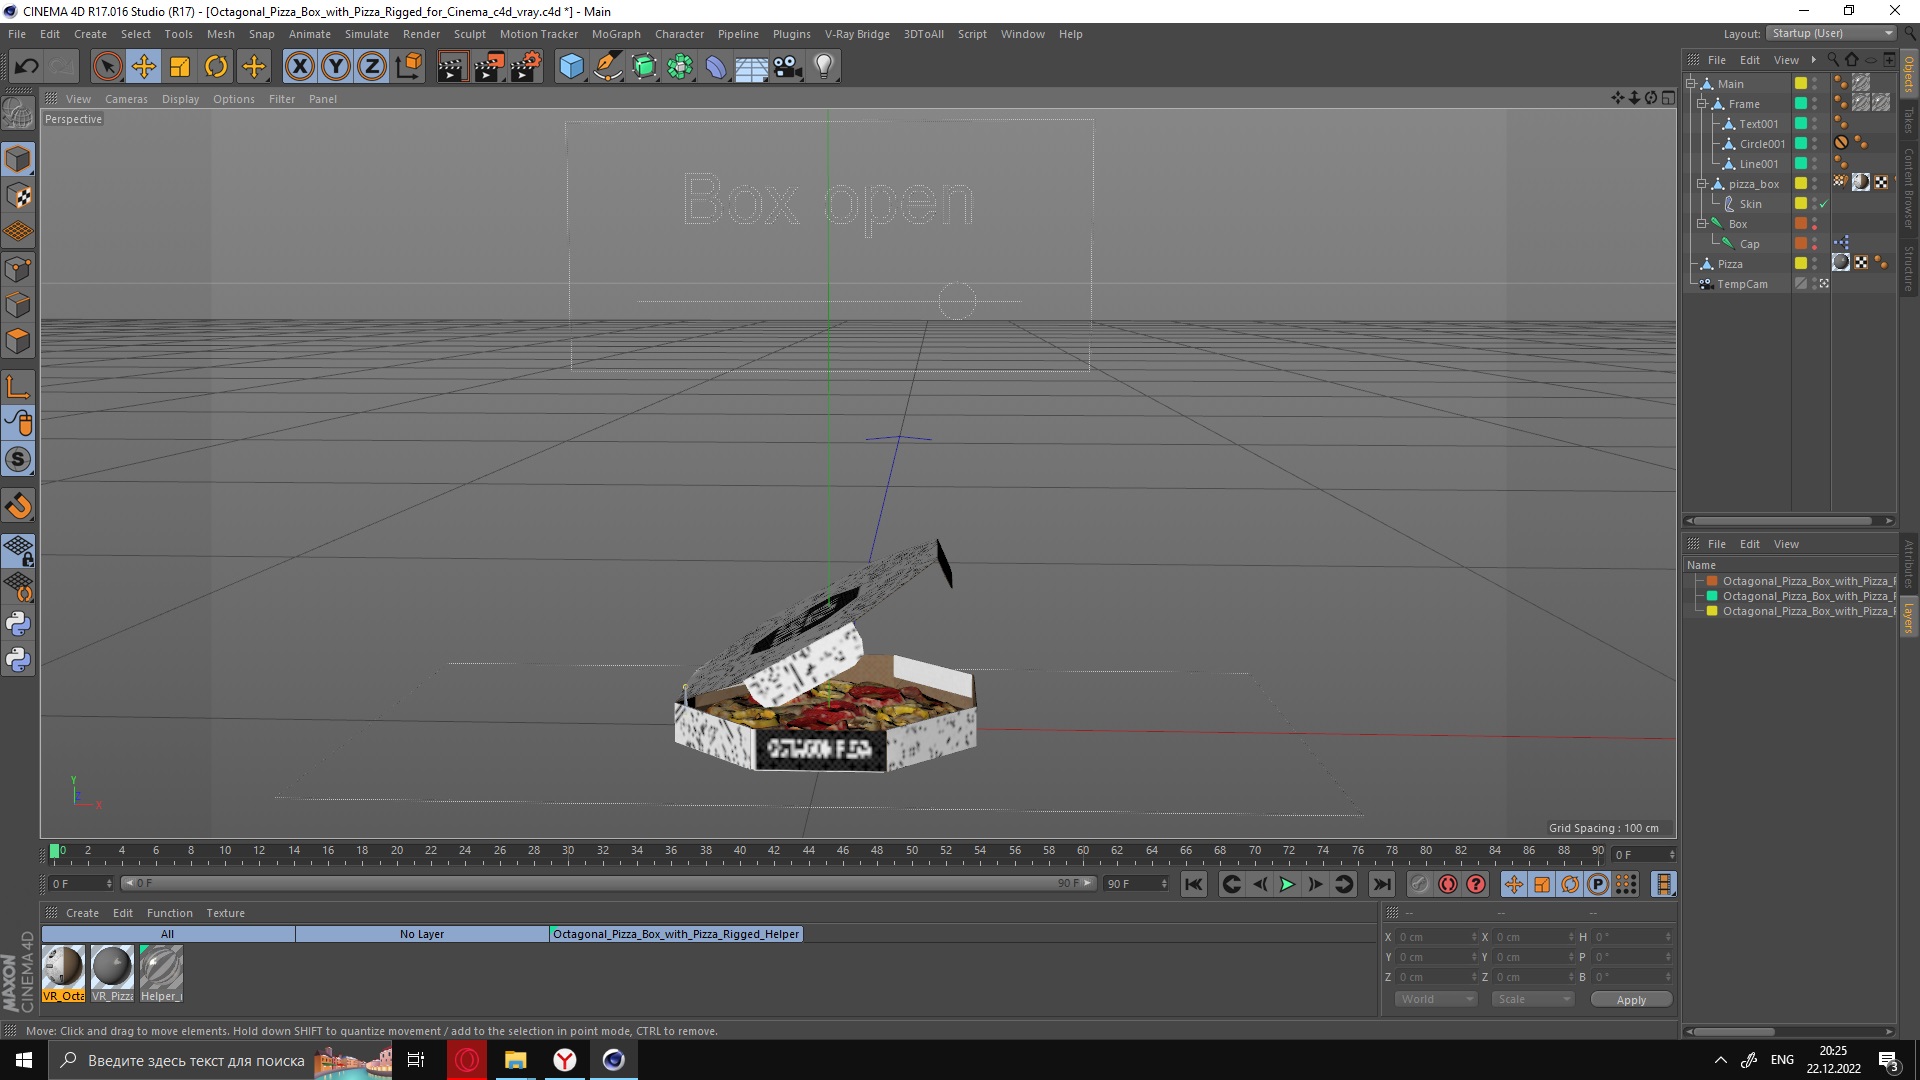
Task: Click frame 30 on timeline ruler
Action: [568, 852]
